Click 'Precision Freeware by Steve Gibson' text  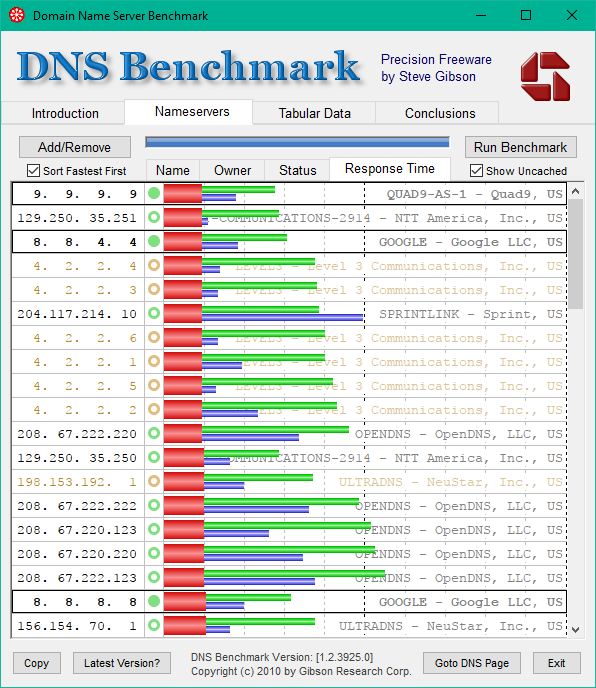(436, 68)
